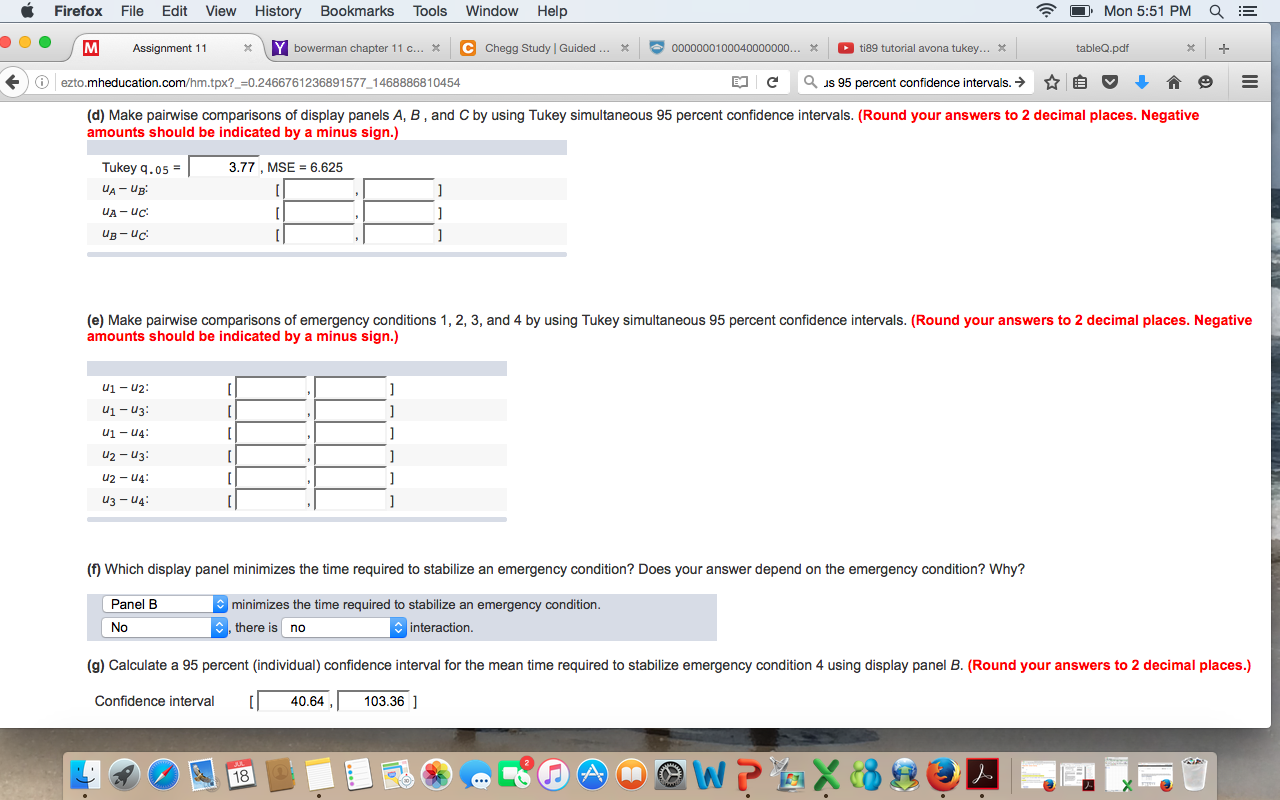
Task: Open System Preferences from the dock
Action: (x=669, y=774)
